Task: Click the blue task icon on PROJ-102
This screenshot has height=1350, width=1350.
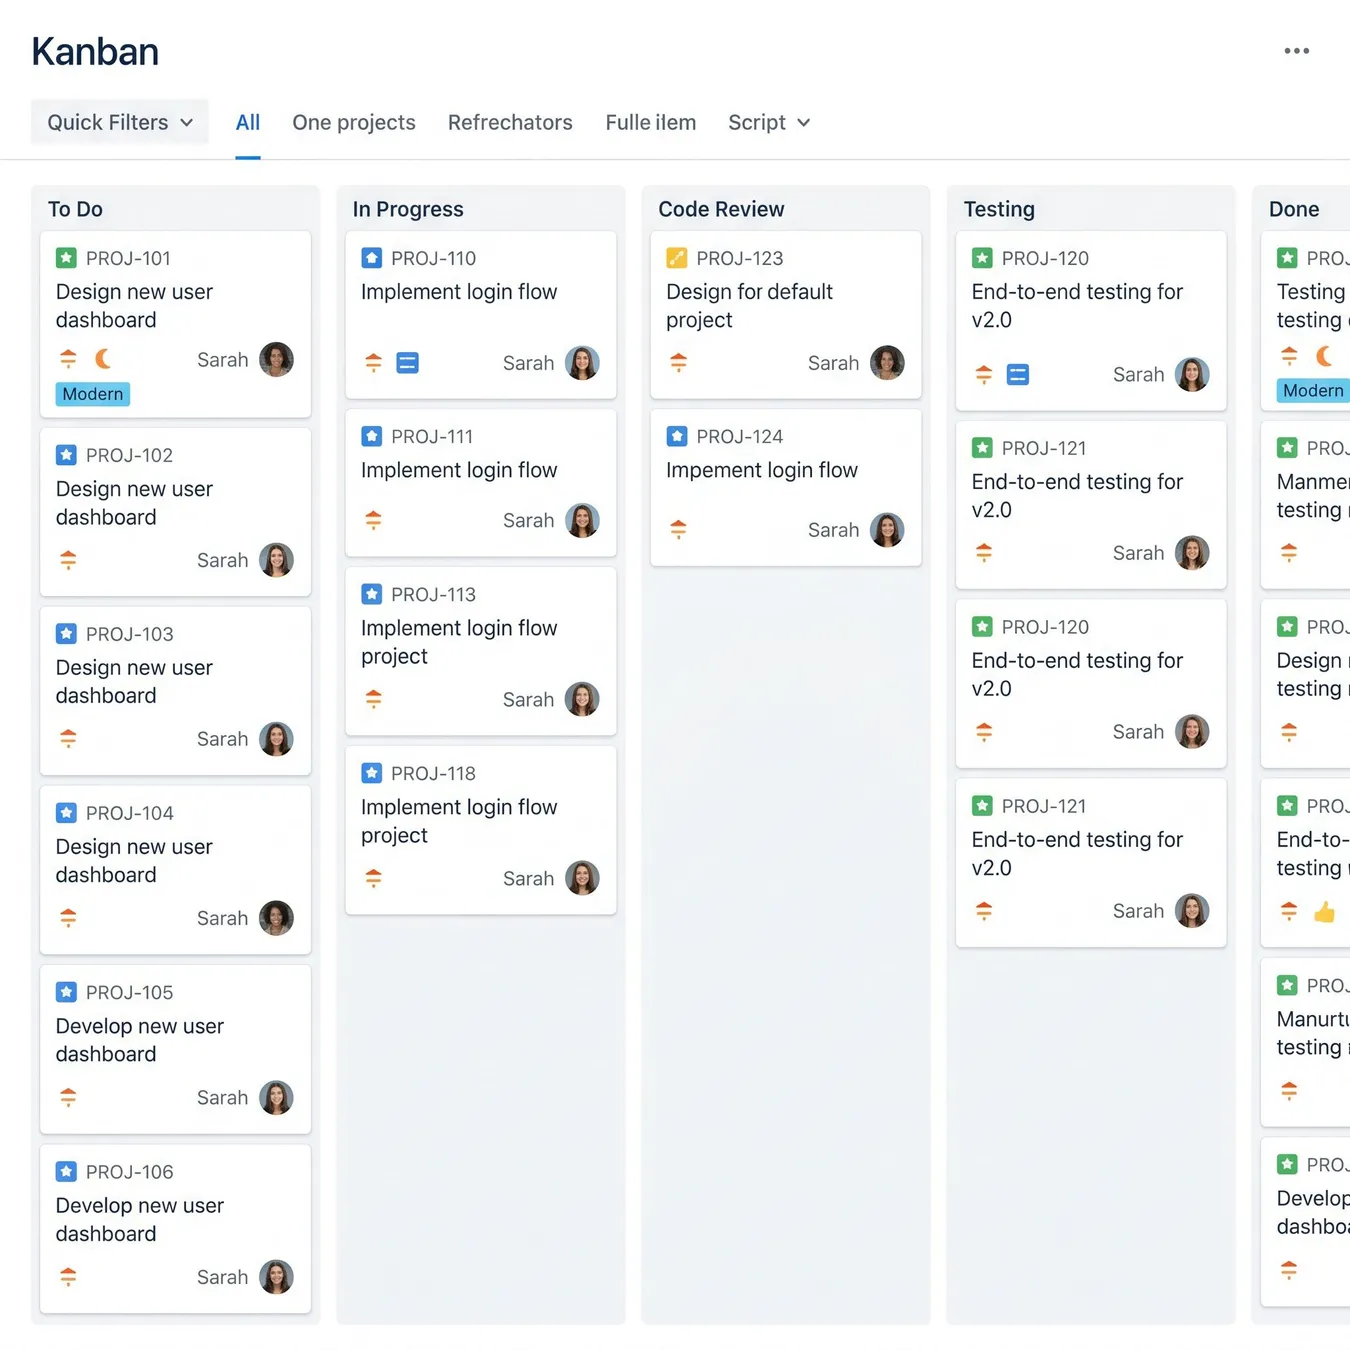Action: pyautogui.click(x=66, y=455)
